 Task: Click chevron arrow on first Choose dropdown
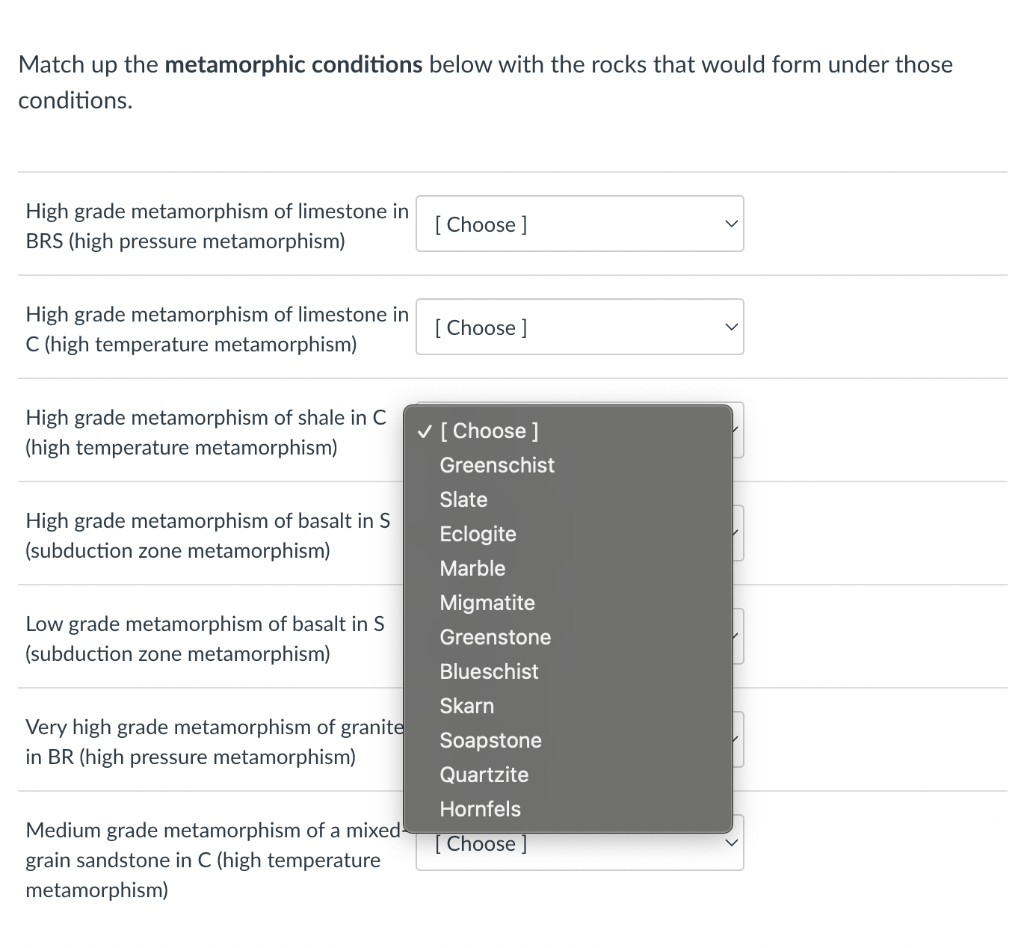pyautogui.click(x=732, y=224)
